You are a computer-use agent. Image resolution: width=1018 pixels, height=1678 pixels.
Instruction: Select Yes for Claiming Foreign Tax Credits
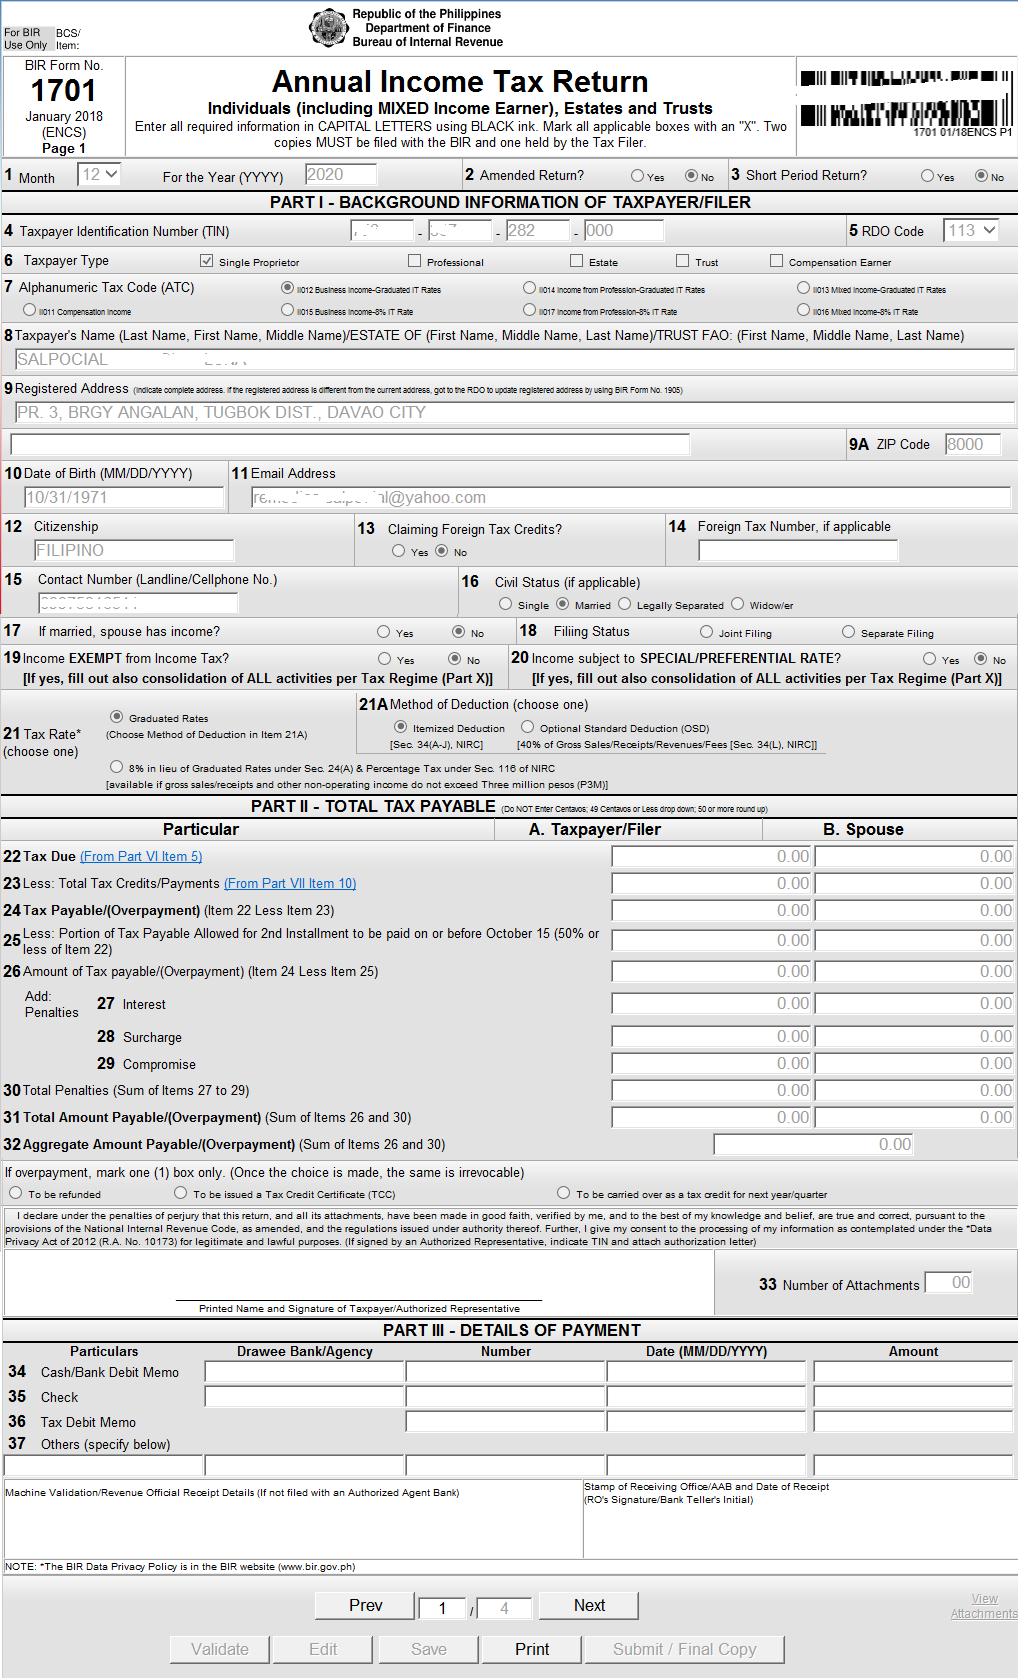point(398,551)
